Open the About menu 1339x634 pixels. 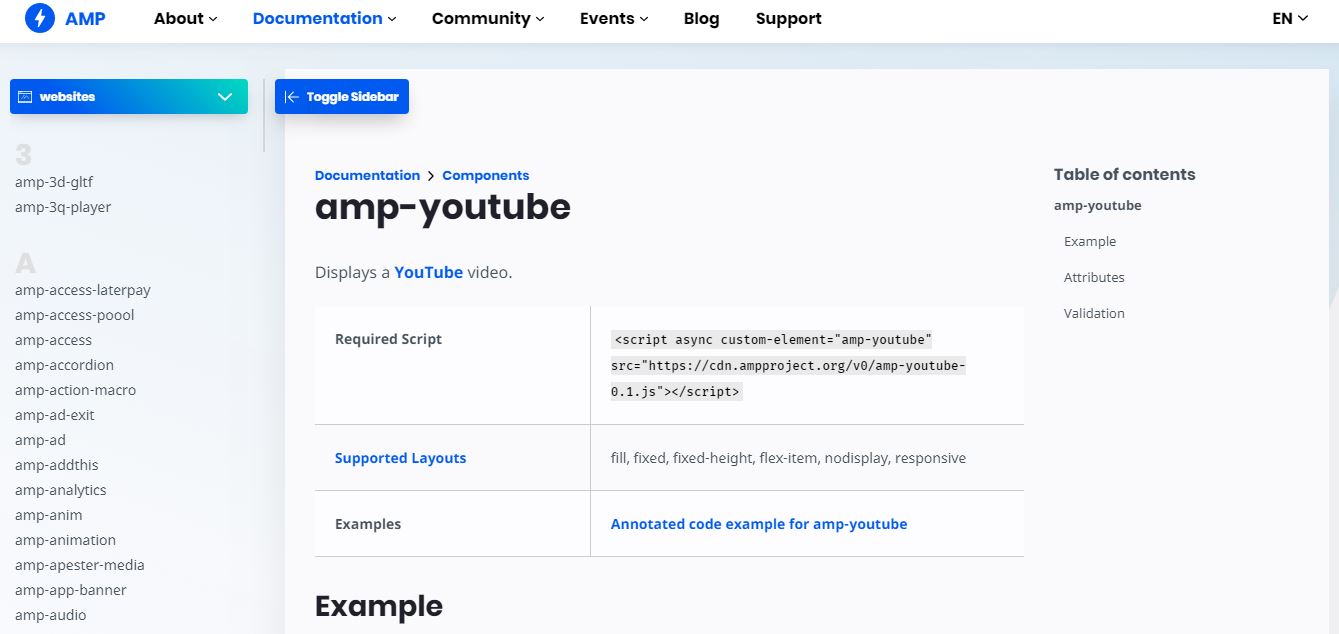186,18
